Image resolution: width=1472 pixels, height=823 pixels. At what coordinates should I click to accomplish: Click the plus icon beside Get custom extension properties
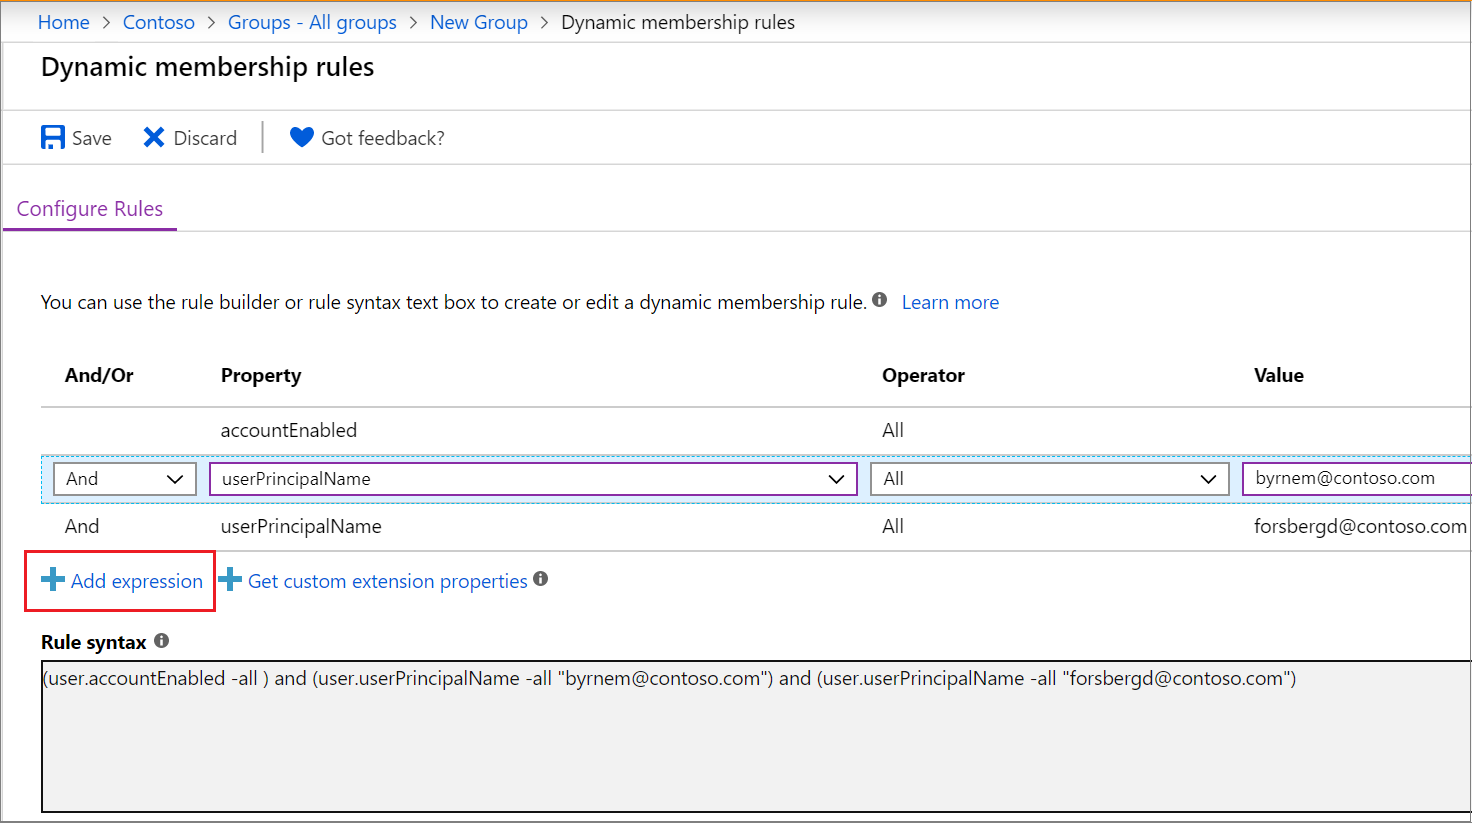231,580
